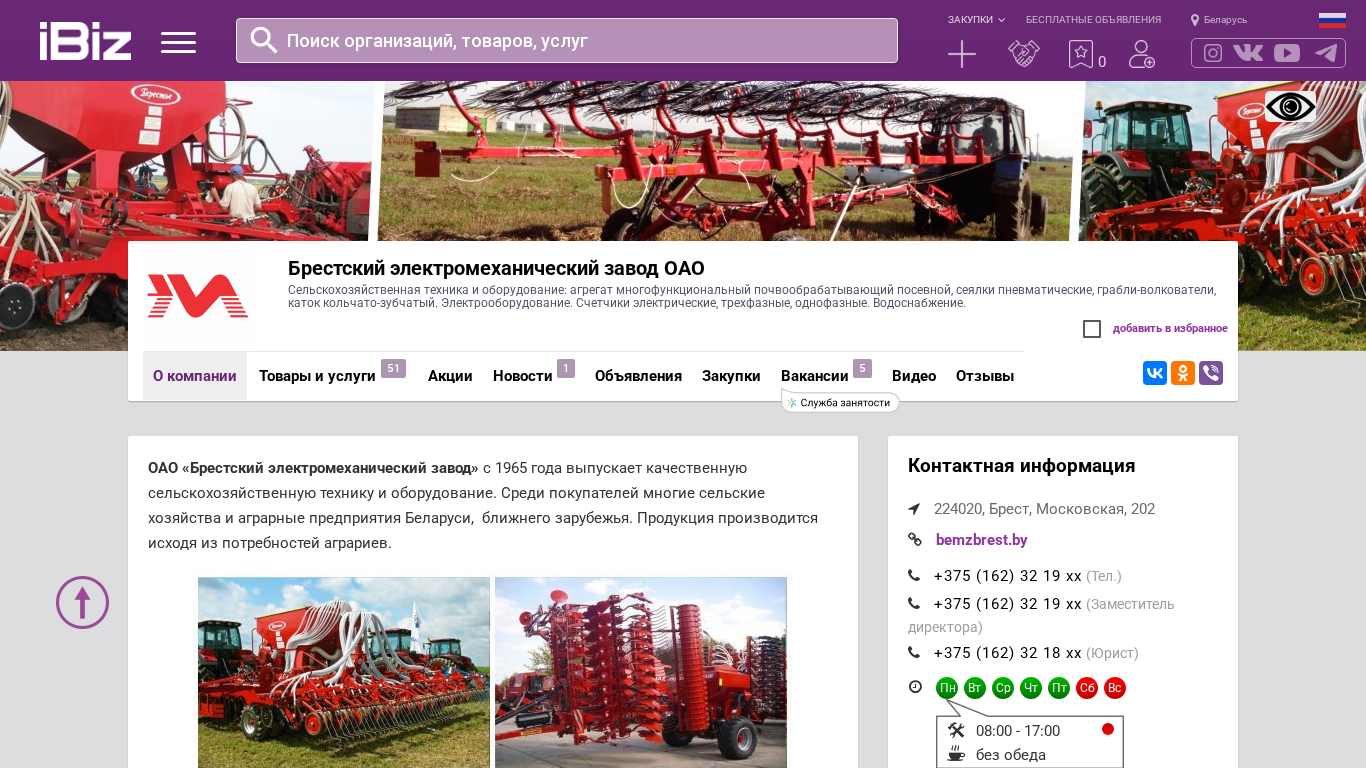Screen dimensions: 1366x768
Task: Click the website link chain icon
Action: (914, 540)
